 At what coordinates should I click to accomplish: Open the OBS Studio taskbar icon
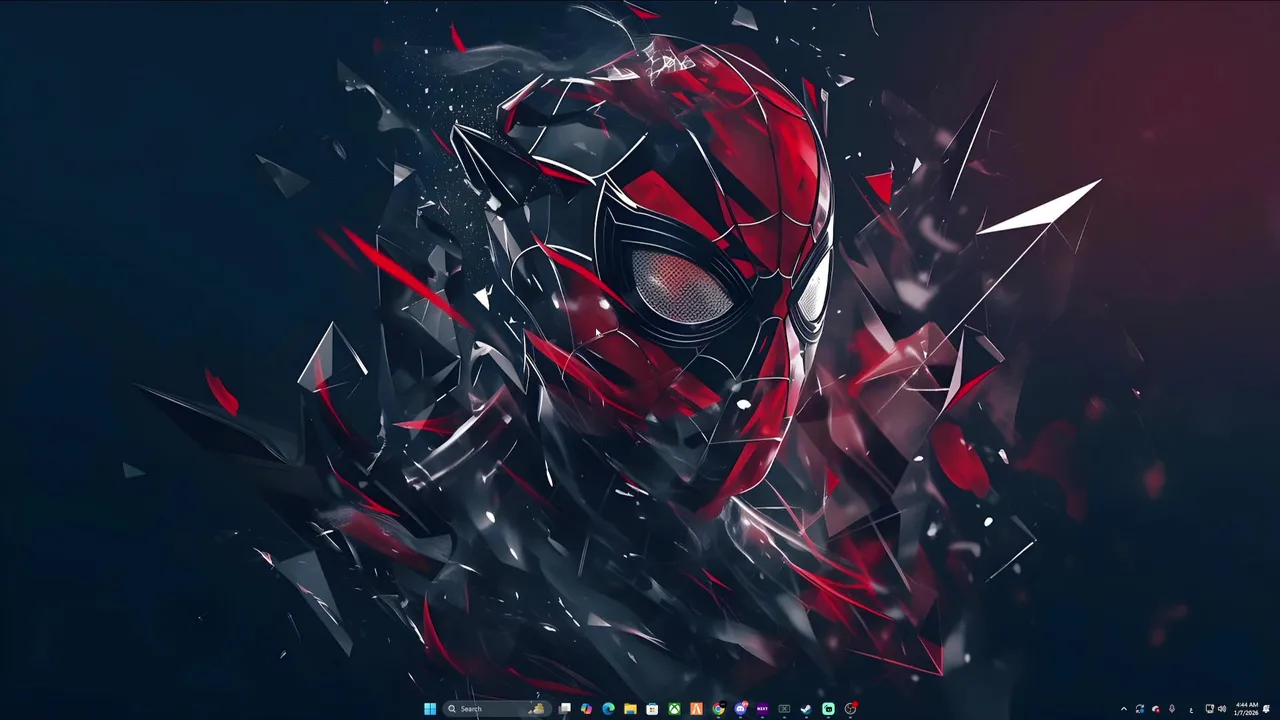pyautogui.click(x=850, y=709)
